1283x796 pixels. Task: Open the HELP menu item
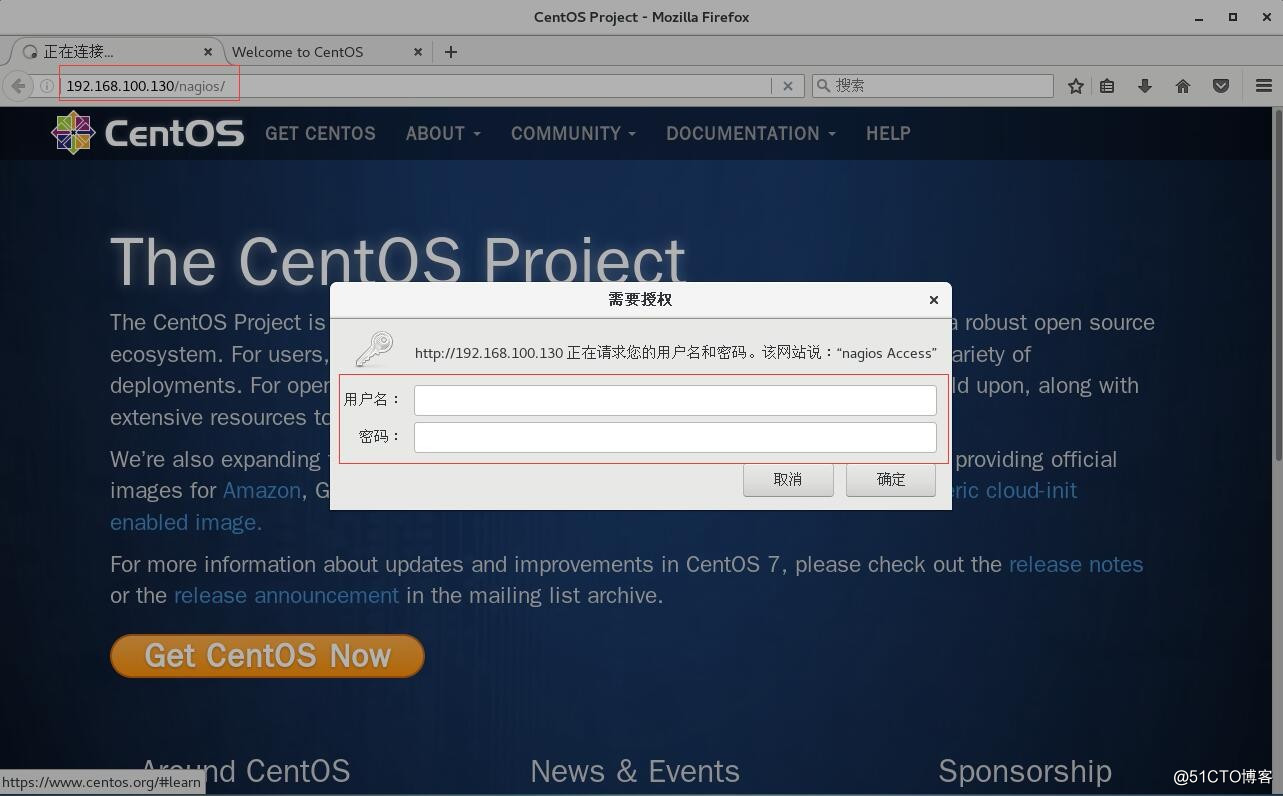pos(888,133)
